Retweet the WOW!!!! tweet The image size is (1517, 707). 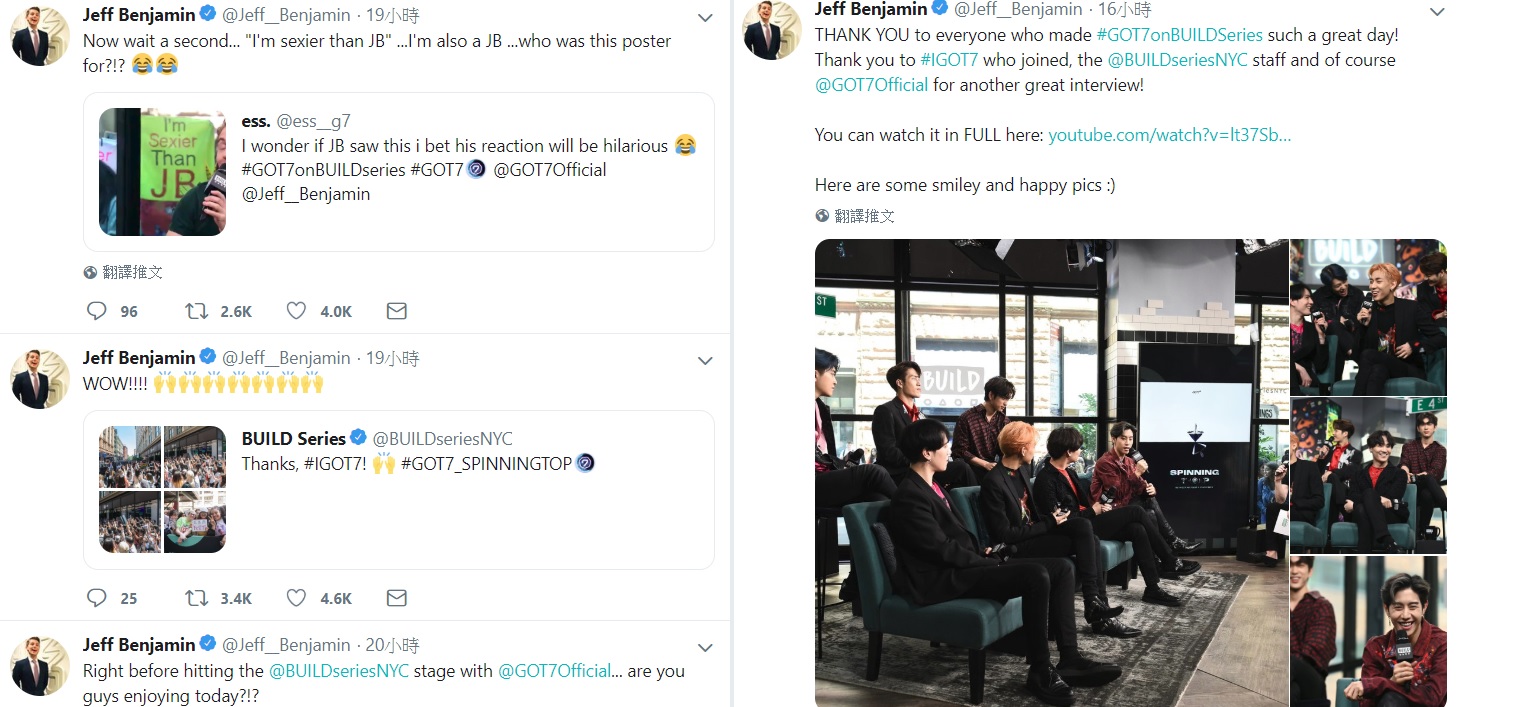(x=197, y=598)
